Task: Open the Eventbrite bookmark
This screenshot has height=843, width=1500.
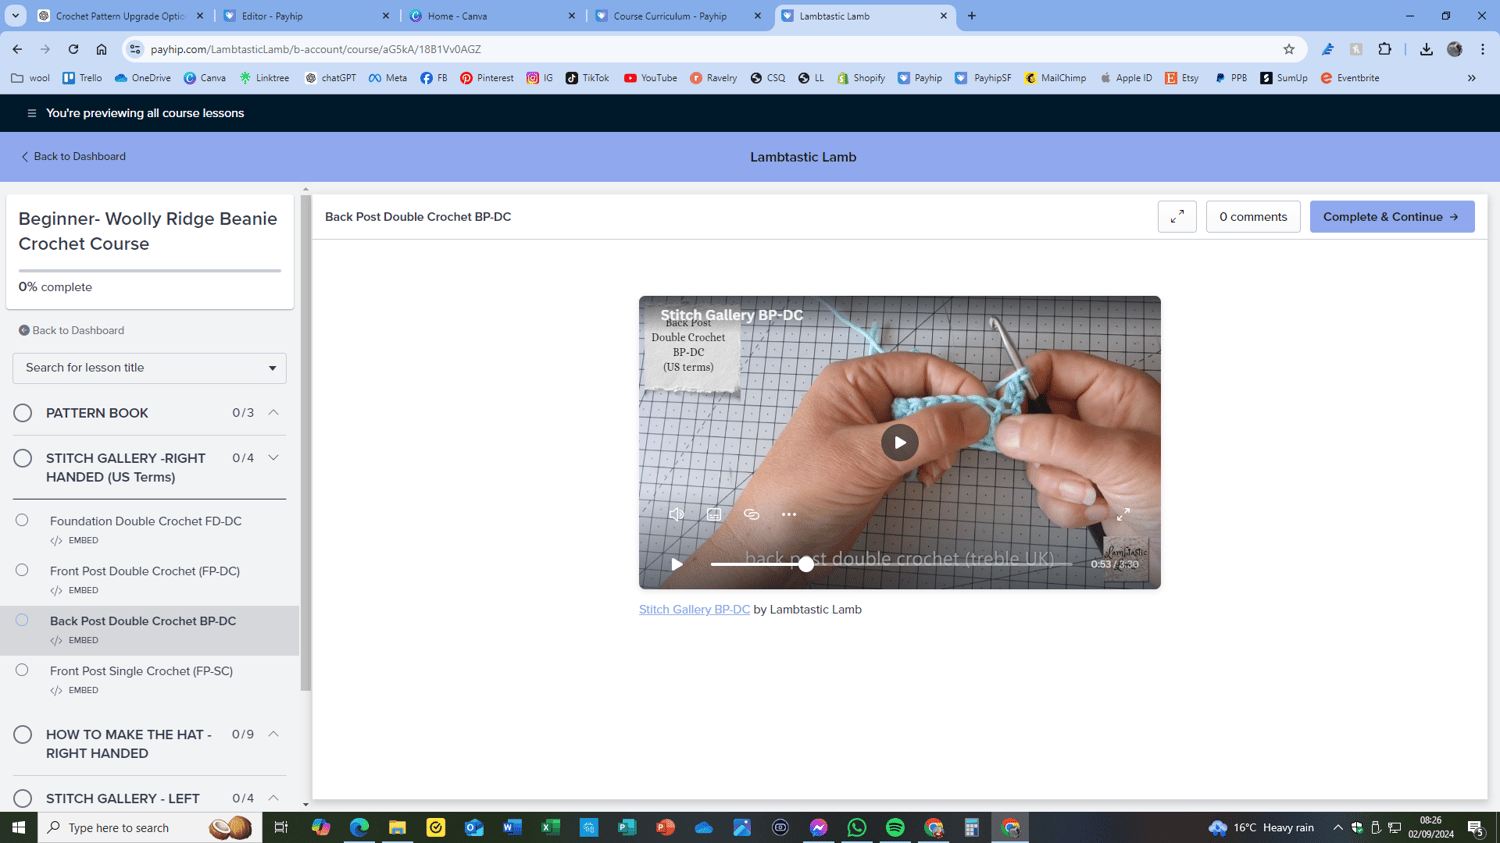Action: point(1350,78)
